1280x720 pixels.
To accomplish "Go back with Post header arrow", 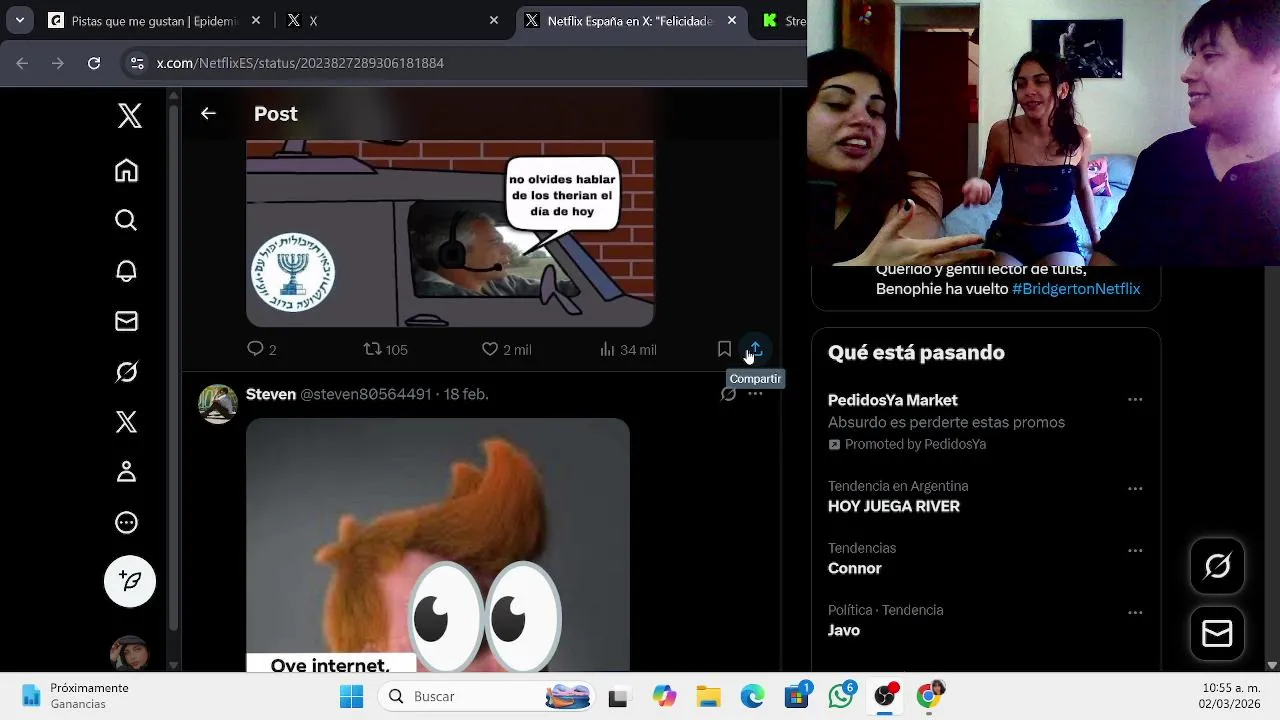I will [208, 113].
